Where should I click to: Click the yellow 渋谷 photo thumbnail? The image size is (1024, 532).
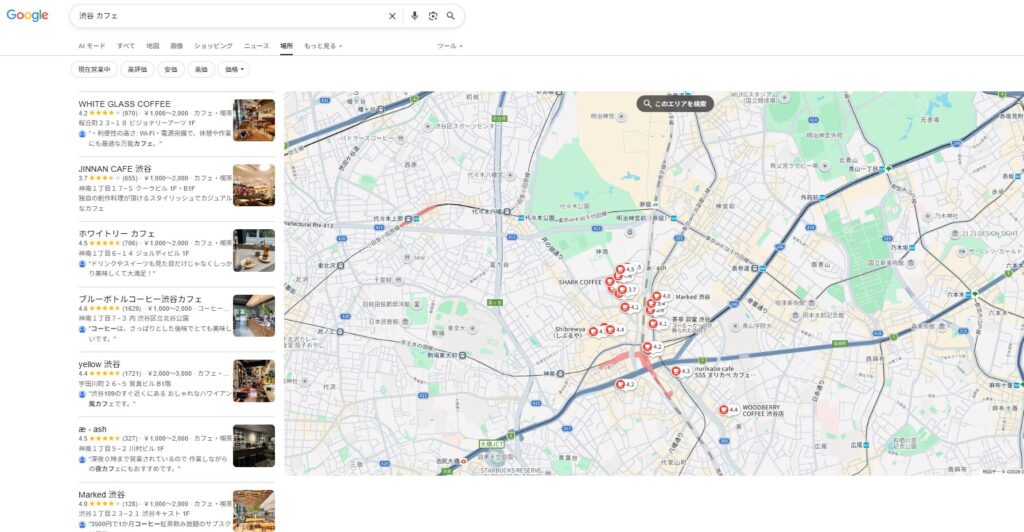(254, 381)
